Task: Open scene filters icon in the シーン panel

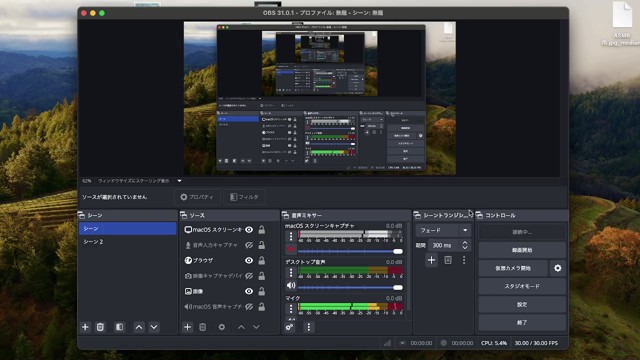Action: click(120, 327)
